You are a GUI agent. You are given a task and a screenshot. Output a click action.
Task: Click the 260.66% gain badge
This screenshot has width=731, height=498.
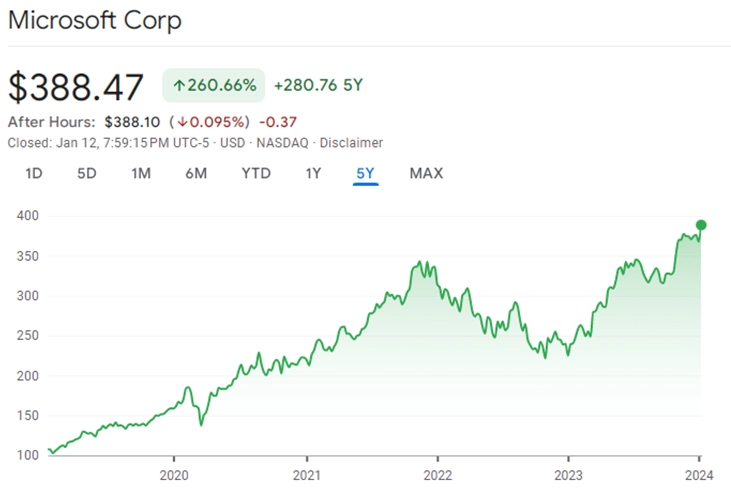(x=214, y=85)
